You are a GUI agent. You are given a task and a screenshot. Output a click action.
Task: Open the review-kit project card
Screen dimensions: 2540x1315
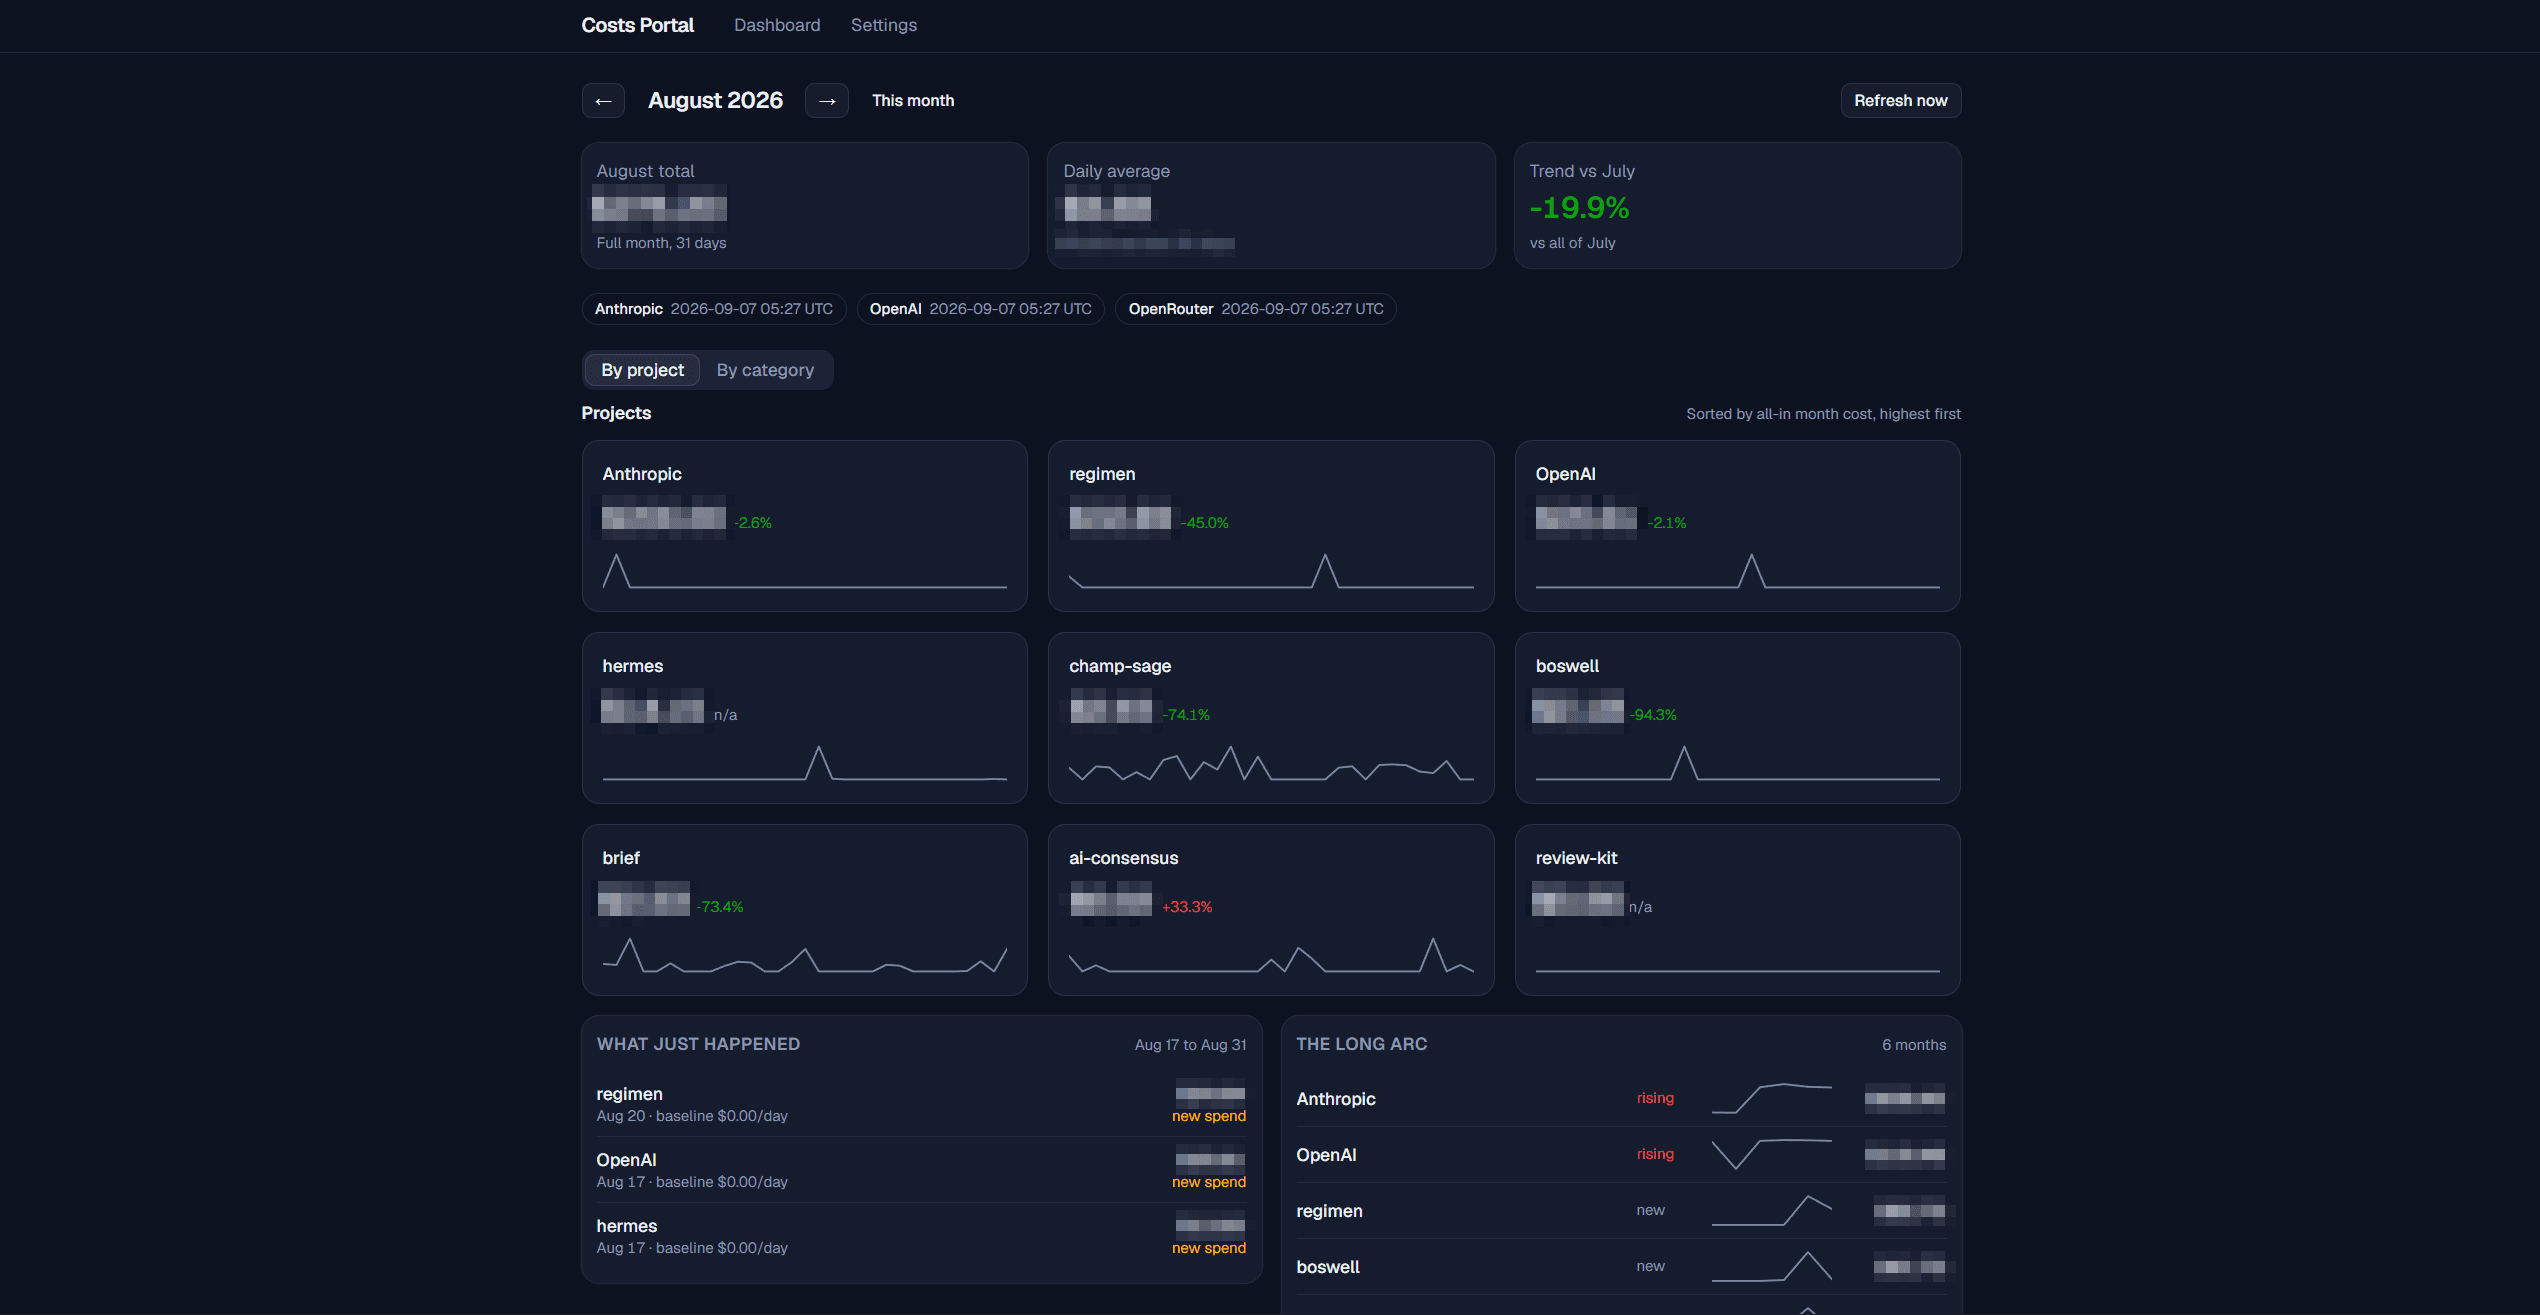(1738, 910)
